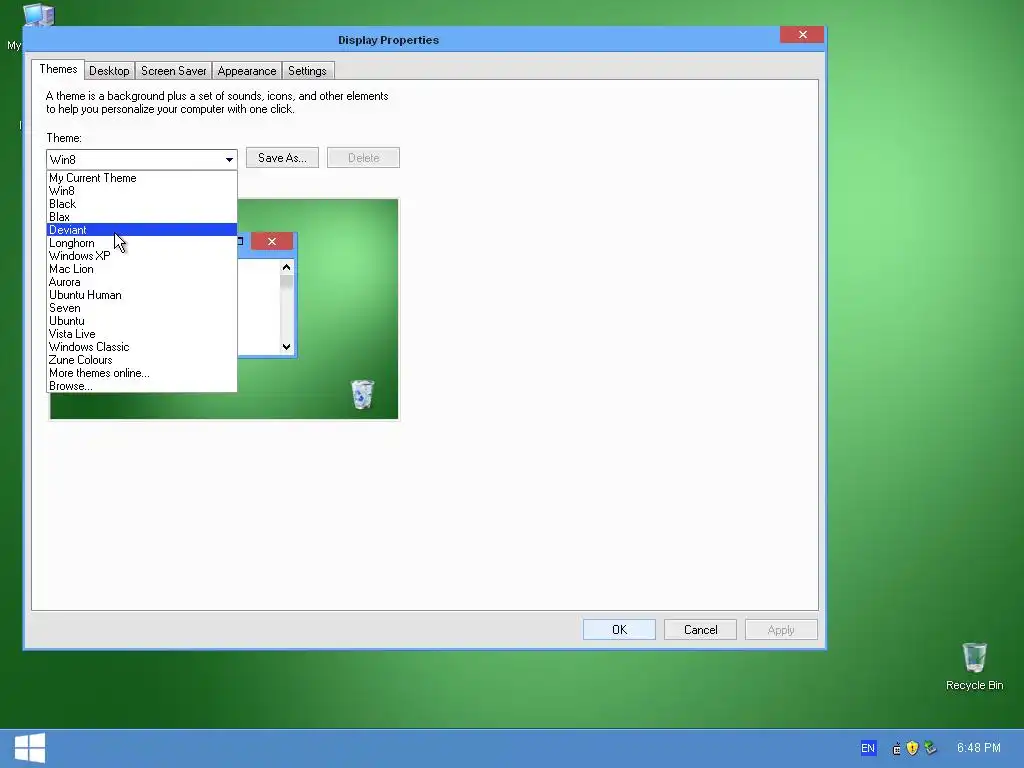Choose the Vista Live theme
Screen dimensions: 1024x768
pos(142,334)
